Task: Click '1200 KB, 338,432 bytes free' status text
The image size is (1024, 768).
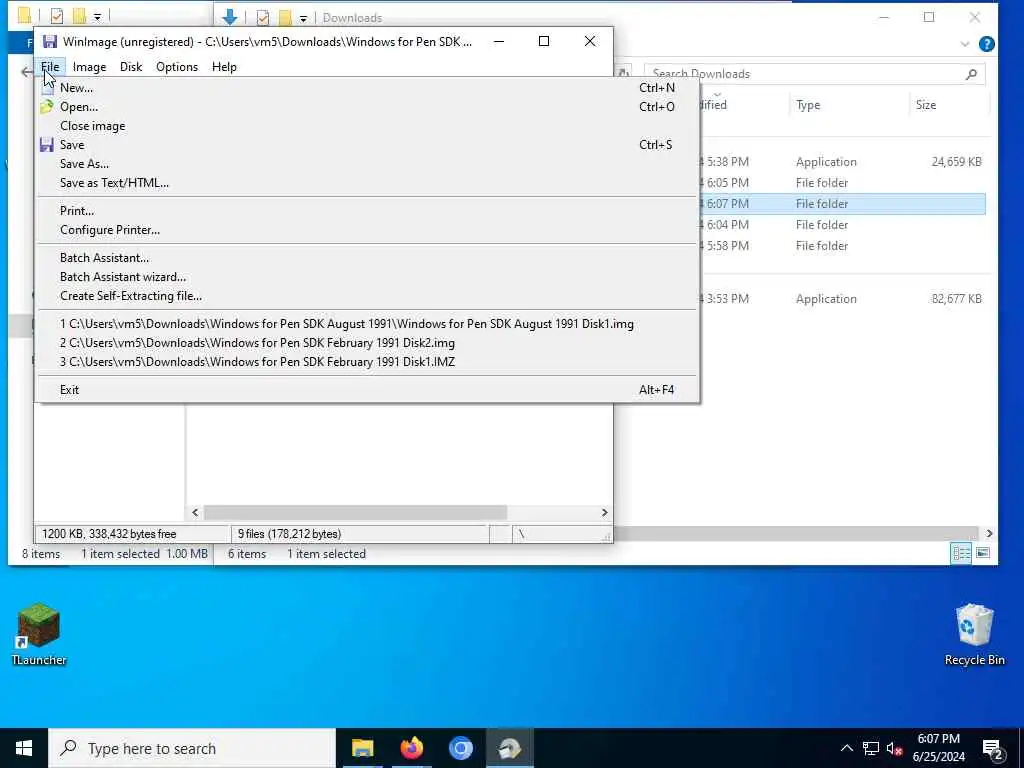Action: [109, 534]
